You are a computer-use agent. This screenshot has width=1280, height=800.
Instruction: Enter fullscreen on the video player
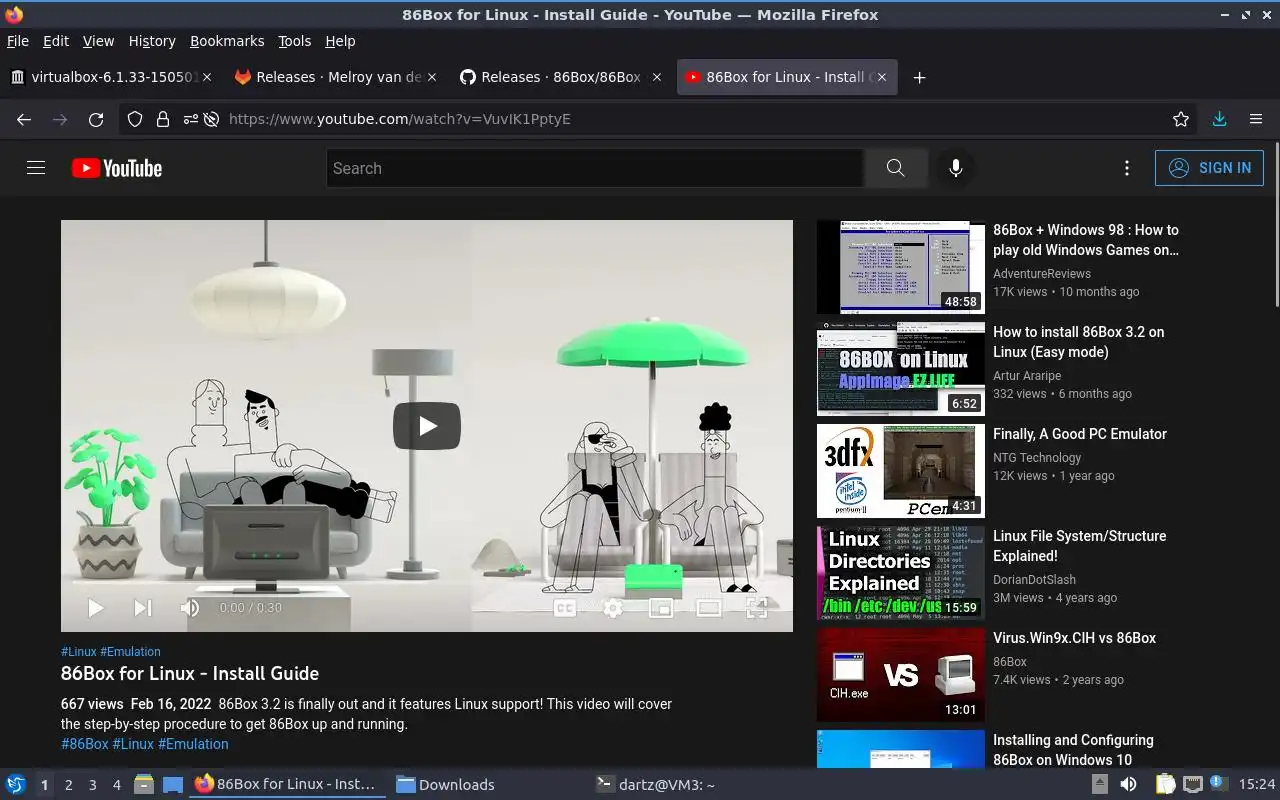(757, 607)
